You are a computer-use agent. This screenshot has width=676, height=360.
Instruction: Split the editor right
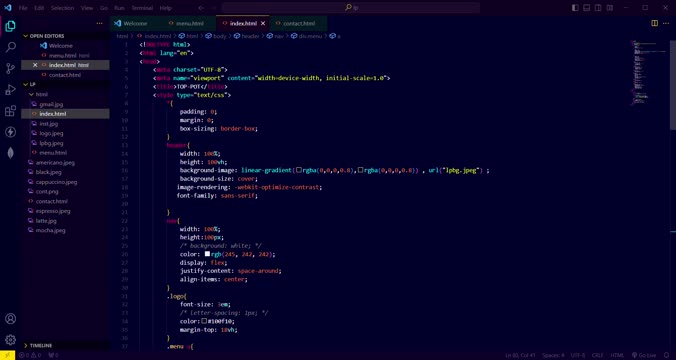click(x=654, y=23)
